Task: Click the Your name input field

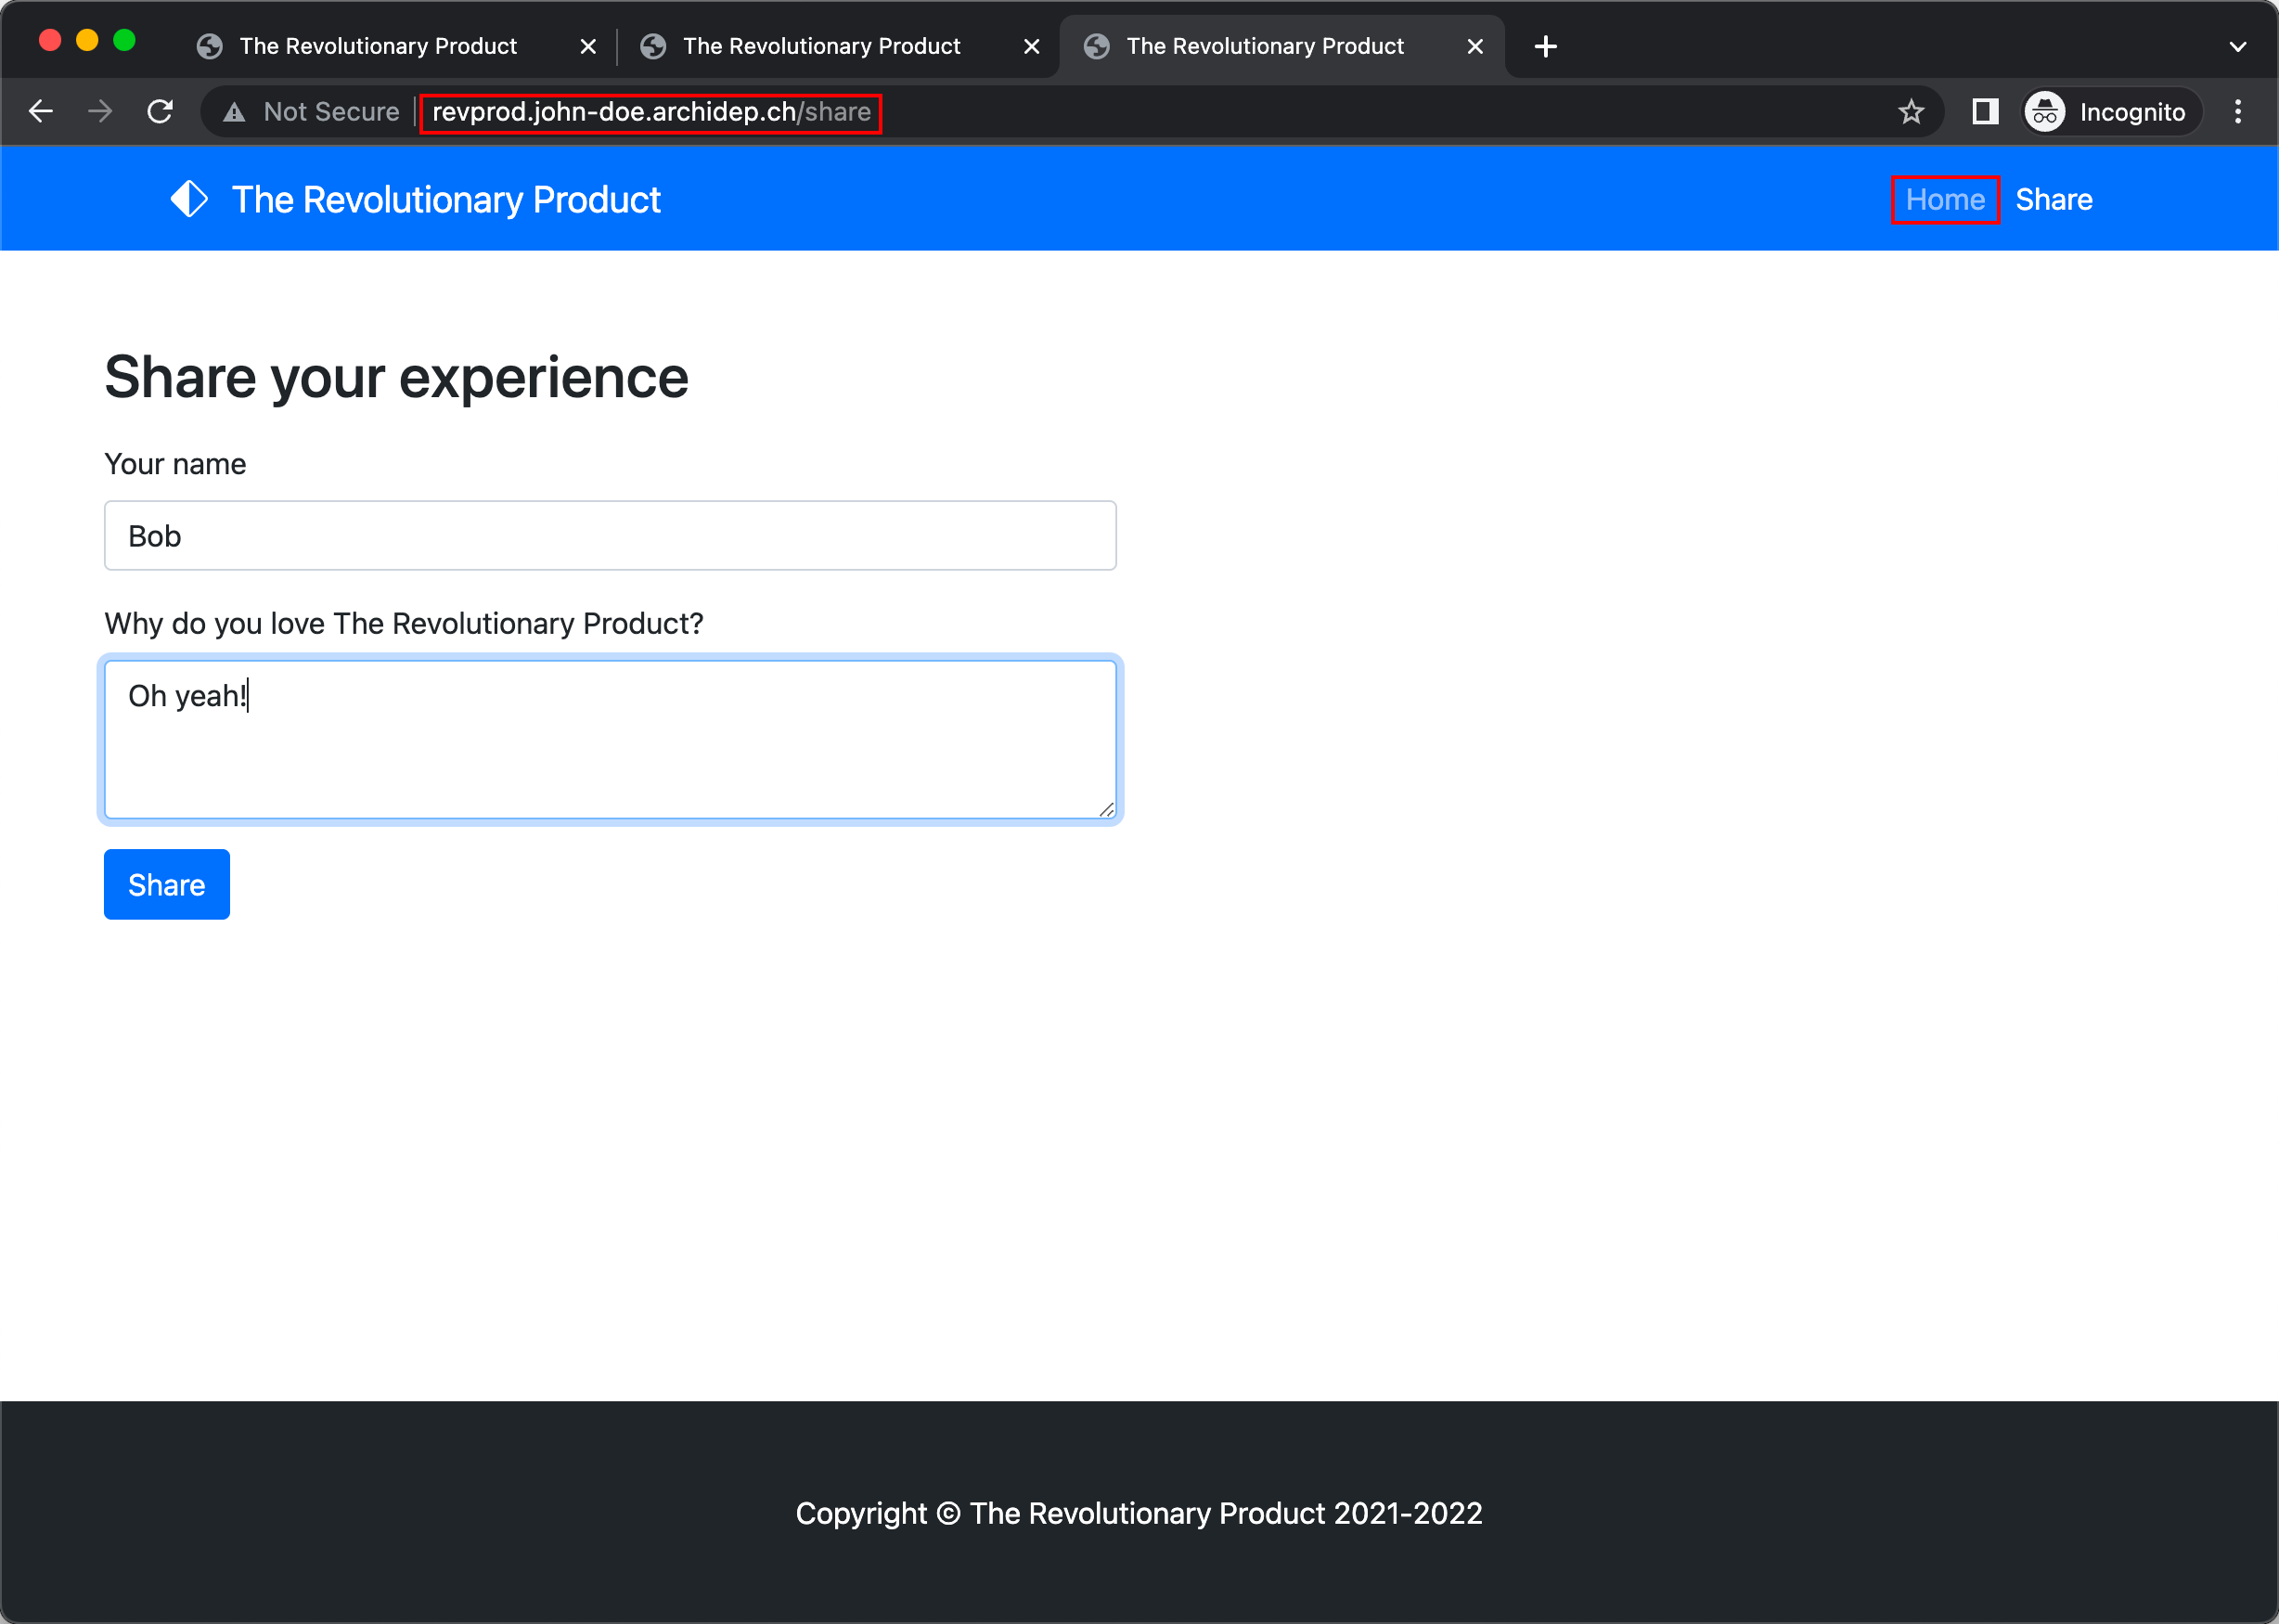Action: pos(609,535)
